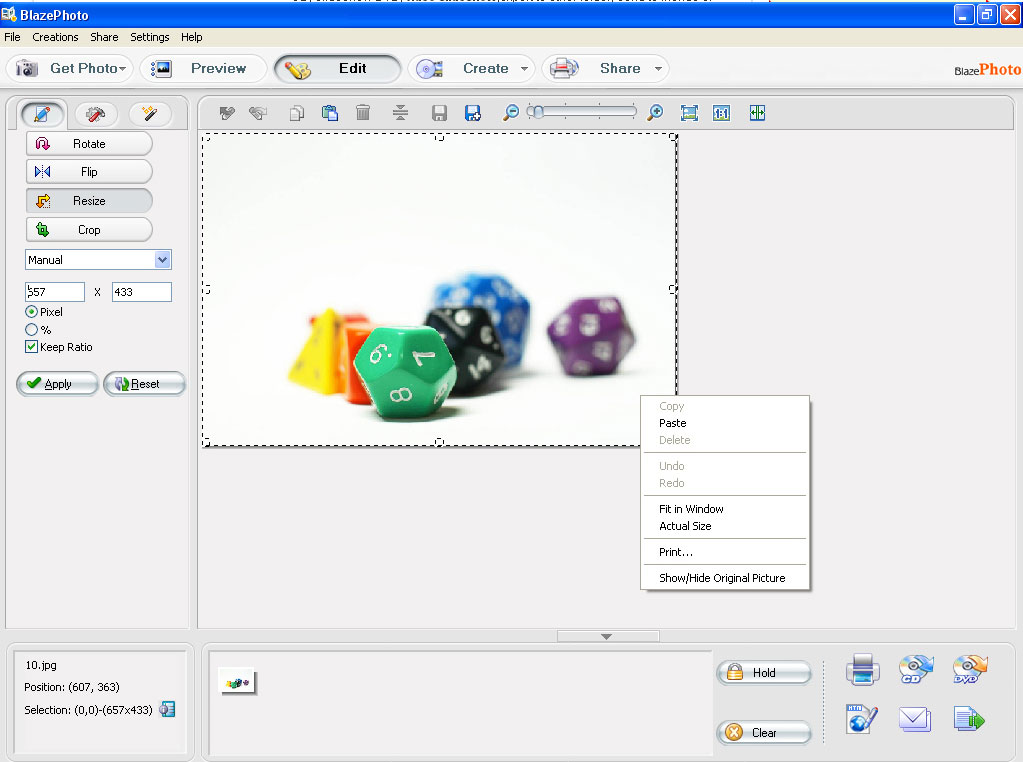The width and height of the screenshot is (1023, 762).
Task: Open the Share menu in menu bar
Action: (104, 37)
